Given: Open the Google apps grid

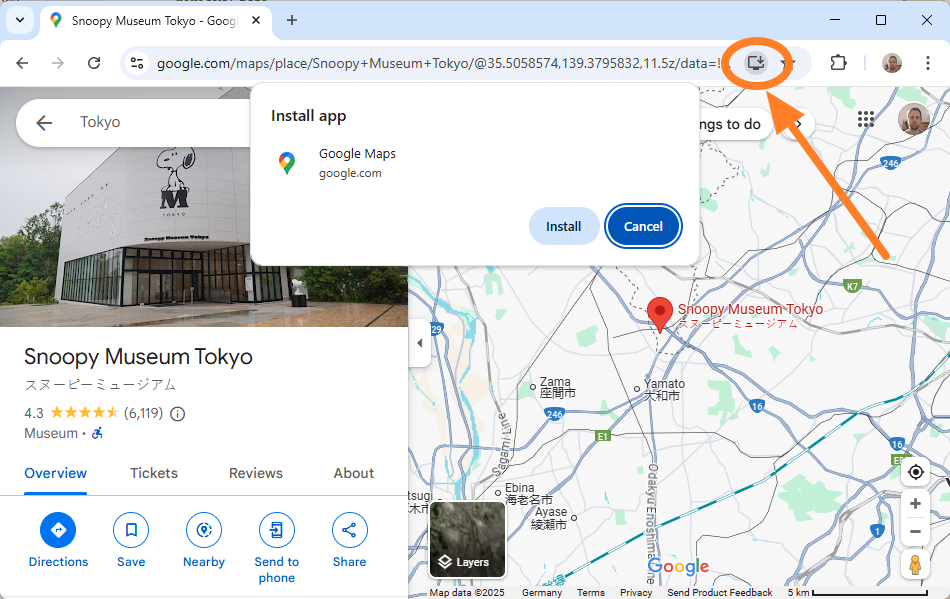Looking at the screenshot, I should point(866,119).
